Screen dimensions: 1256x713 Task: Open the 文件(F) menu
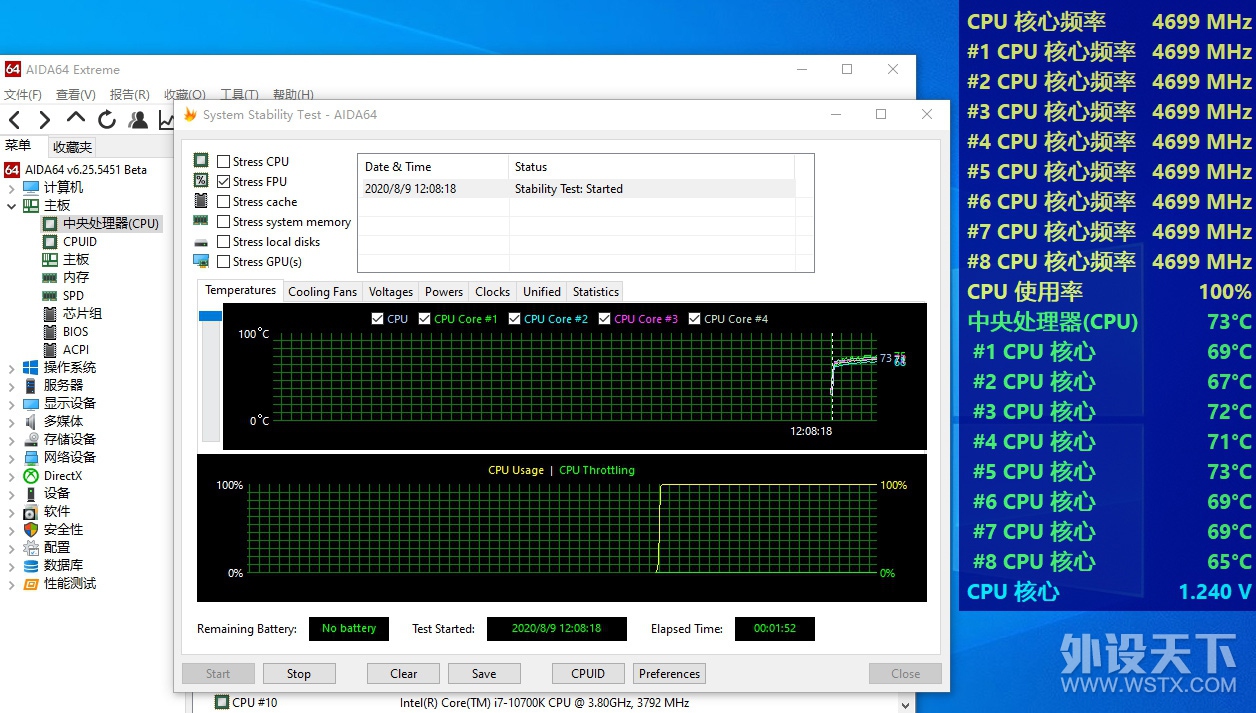23,94
